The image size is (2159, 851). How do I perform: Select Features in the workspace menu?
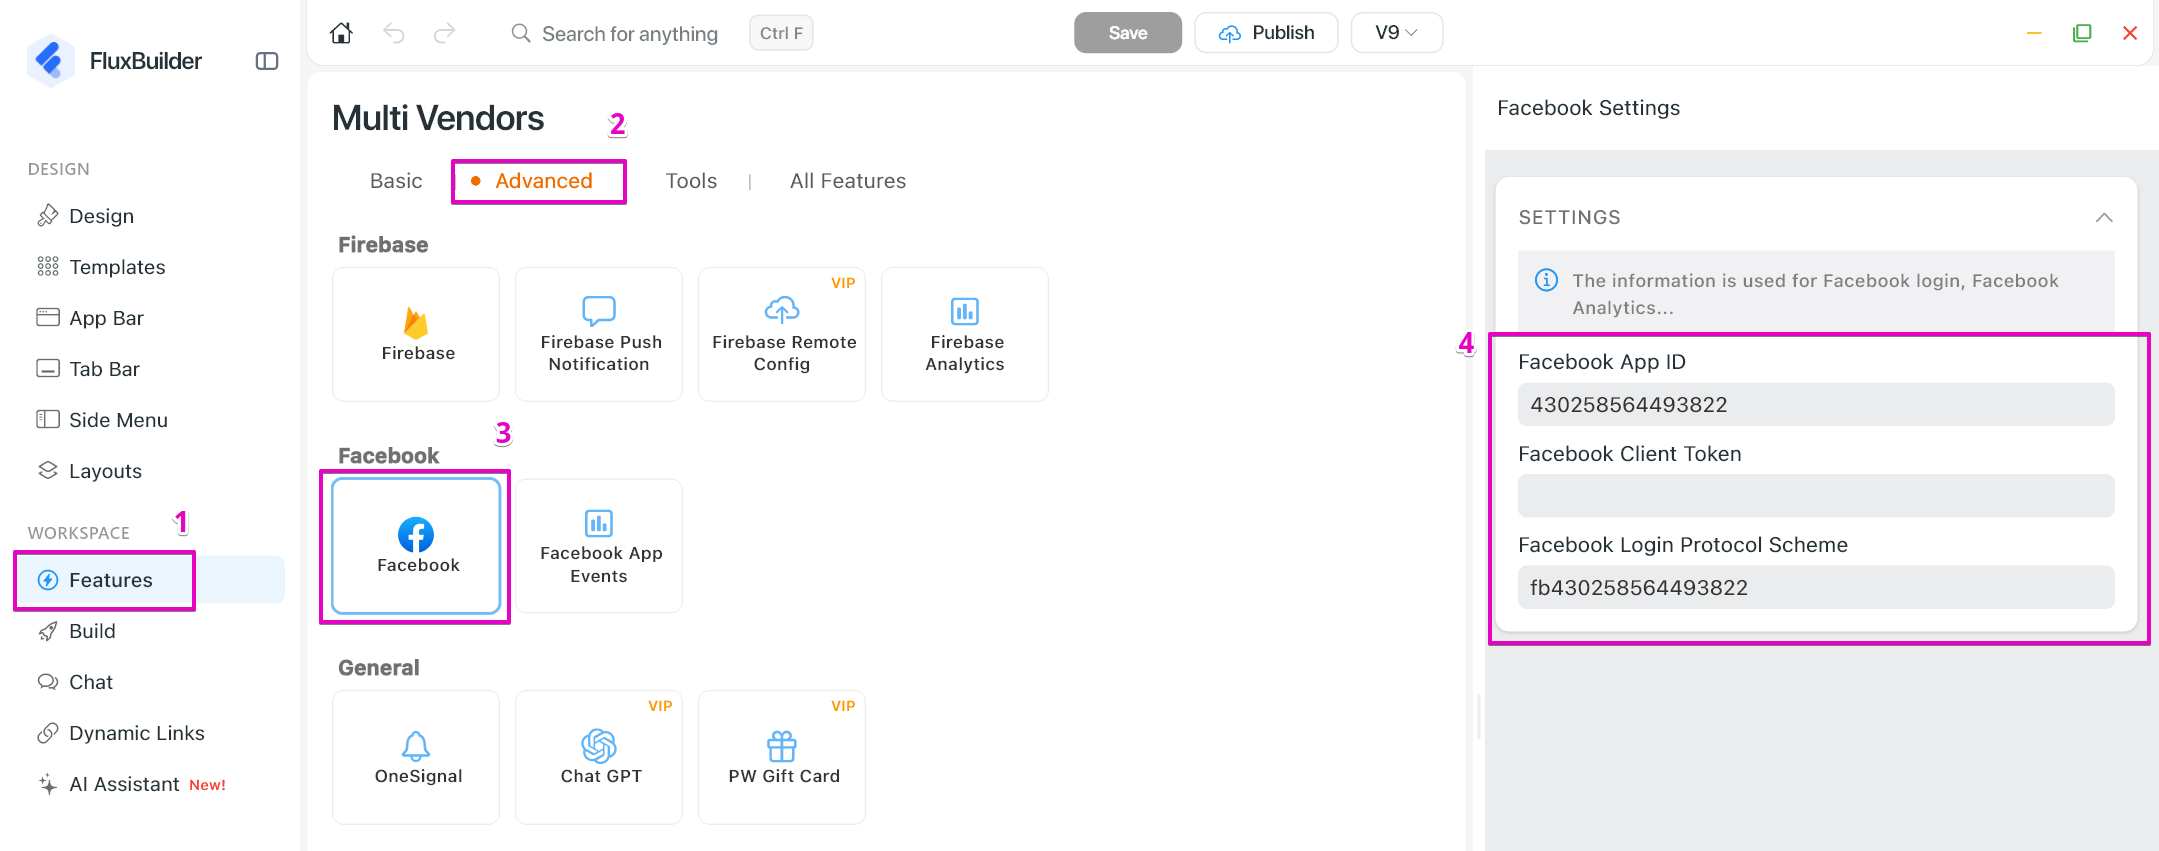150,580
